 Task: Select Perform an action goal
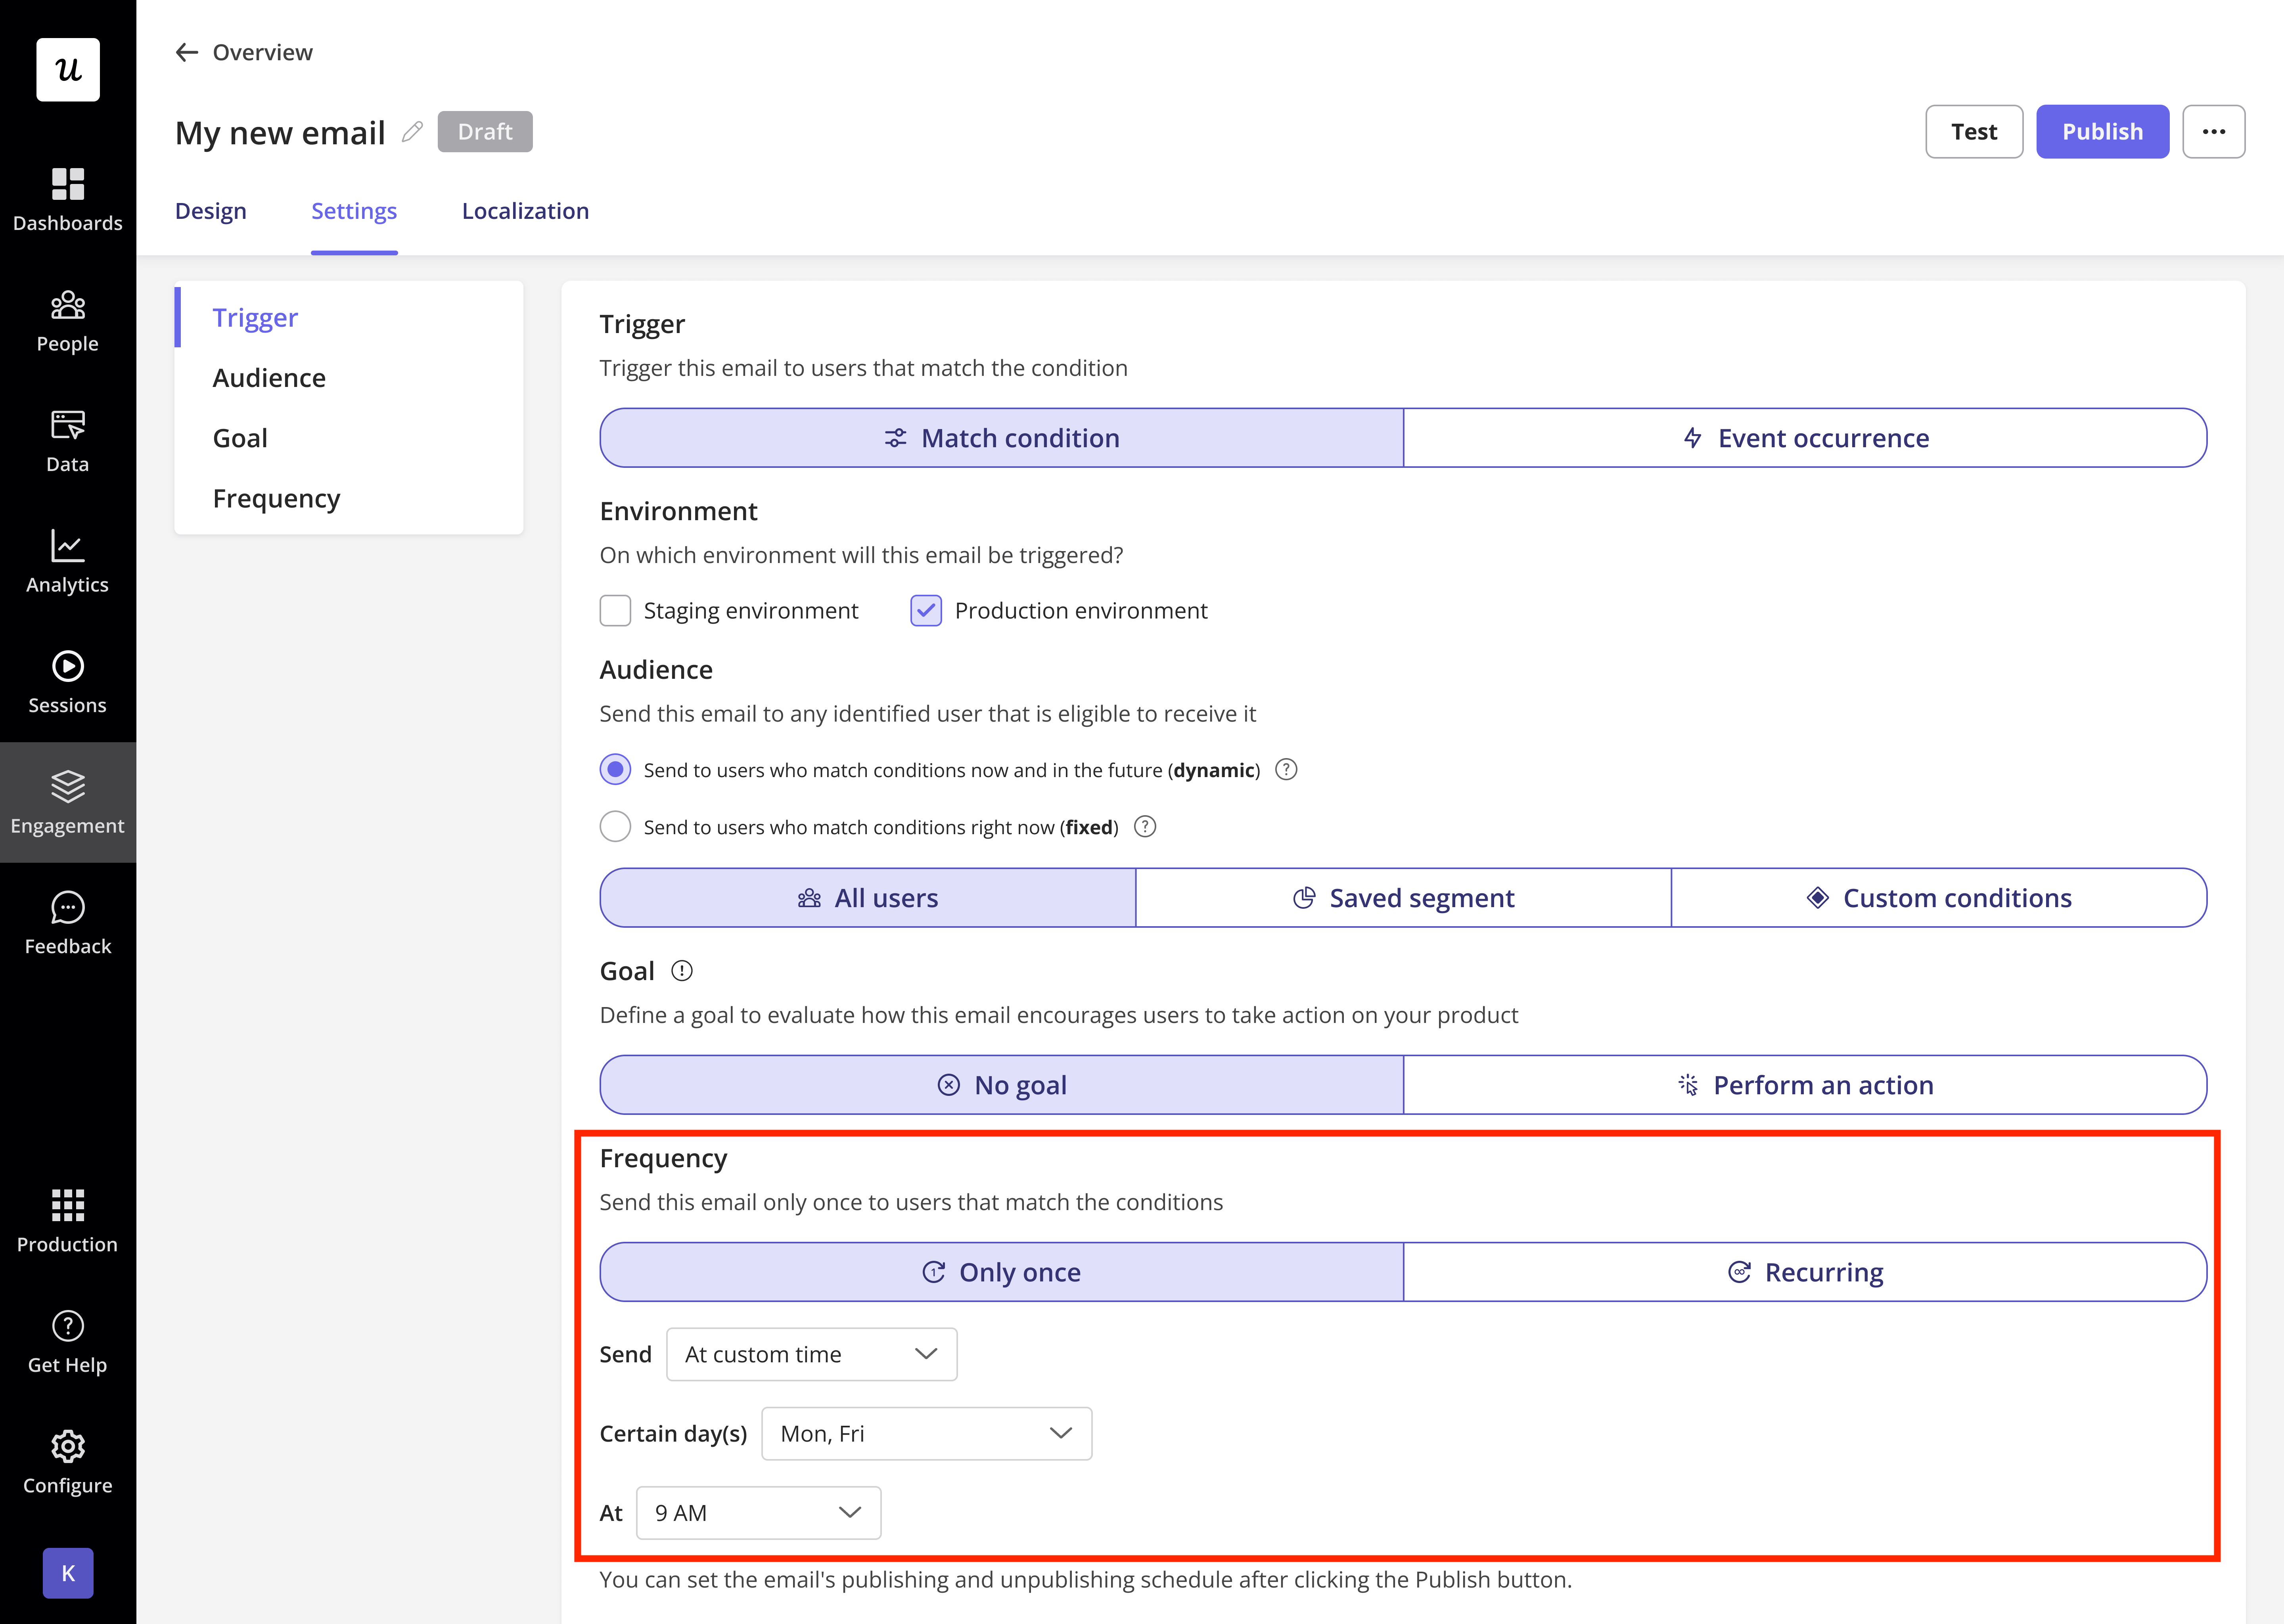click(1805, 1085)
